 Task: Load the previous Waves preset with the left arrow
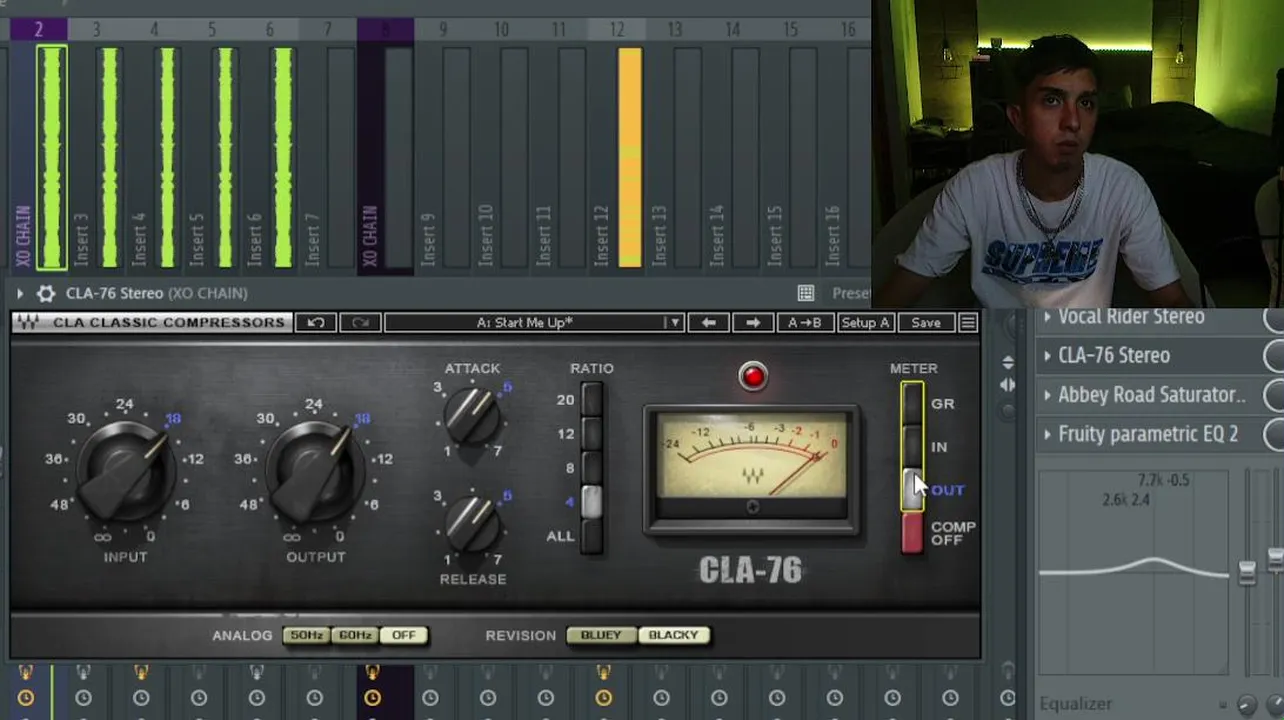[x=708, y=322]
